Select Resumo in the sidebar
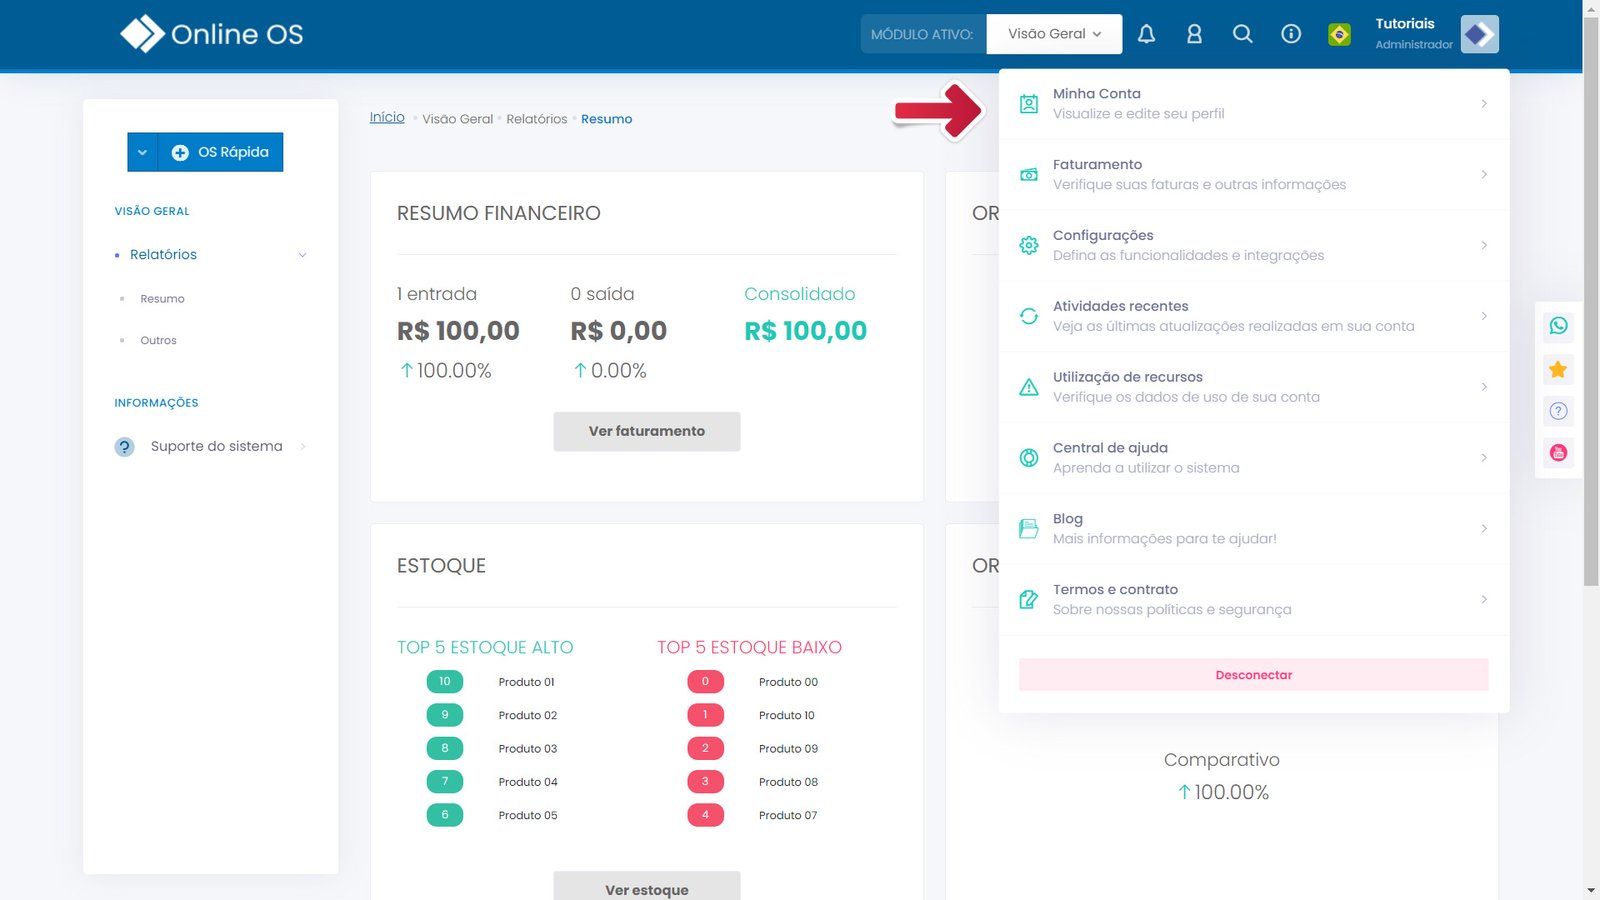1600x900 pixels. click(x=162, y=299)
